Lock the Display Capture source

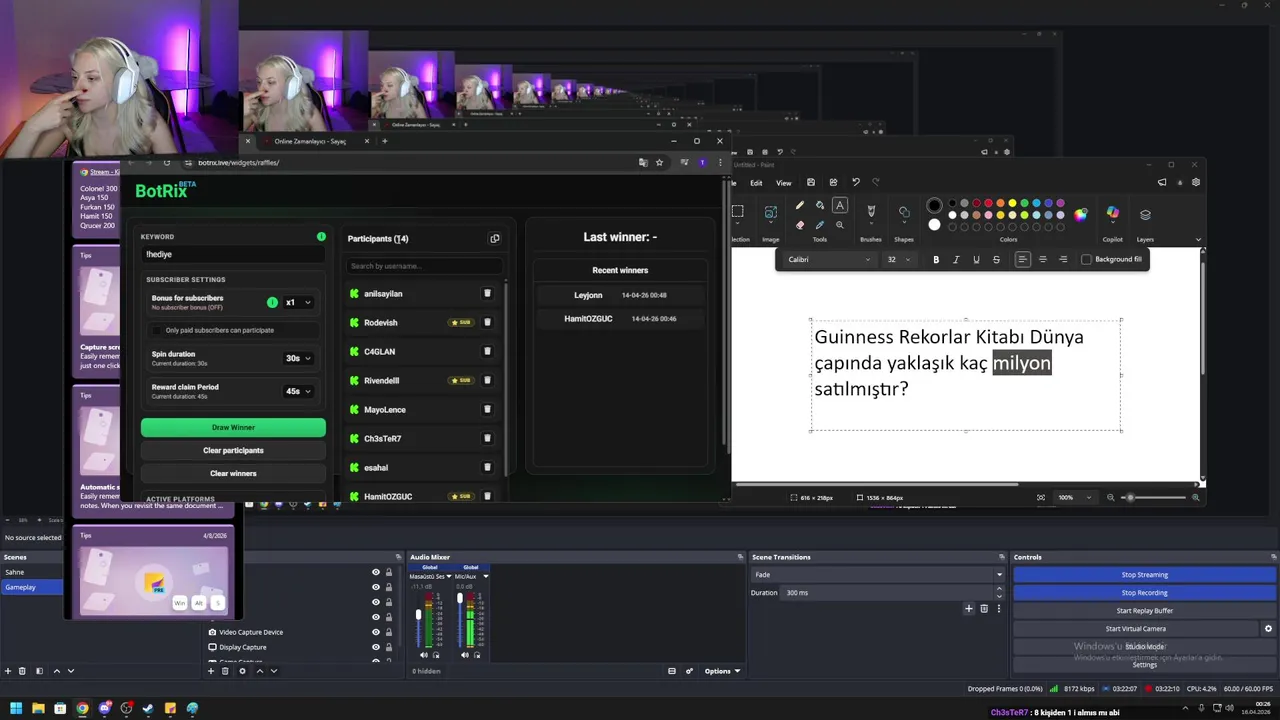[389, 647]
